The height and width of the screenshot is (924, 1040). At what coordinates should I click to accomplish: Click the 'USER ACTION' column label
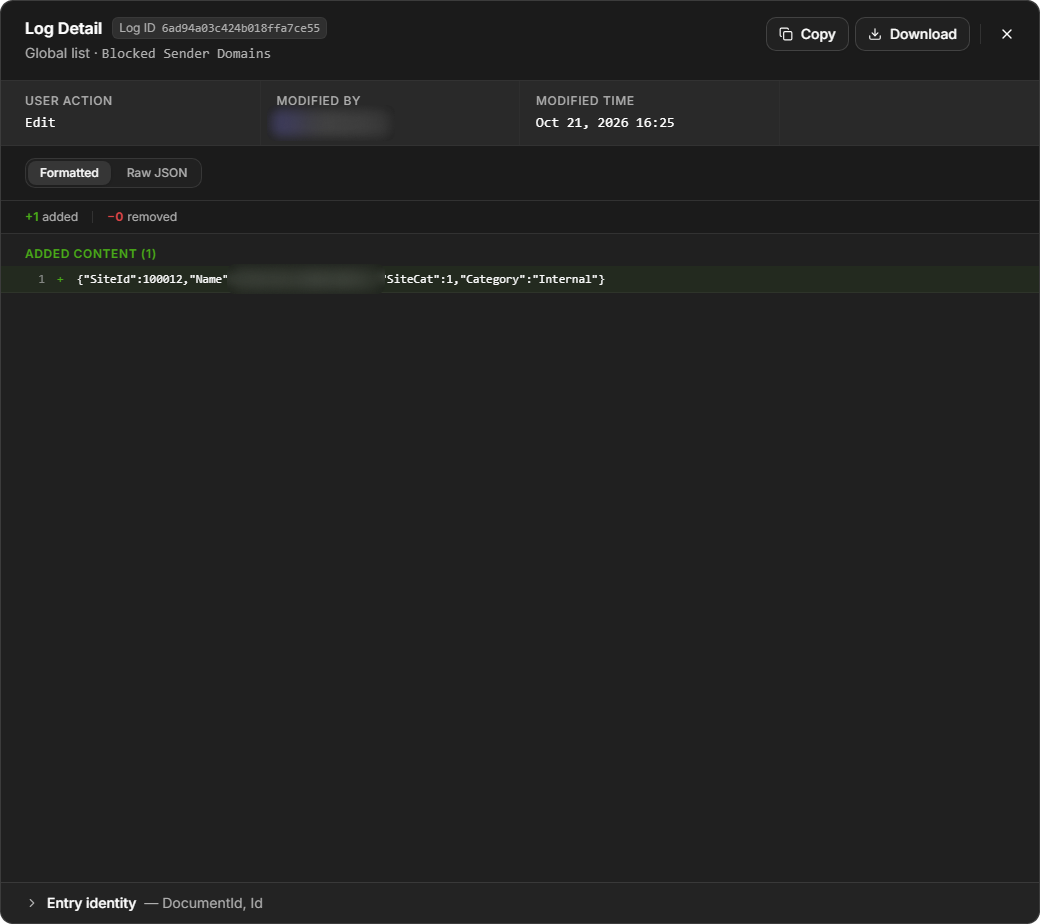[68, 101]
